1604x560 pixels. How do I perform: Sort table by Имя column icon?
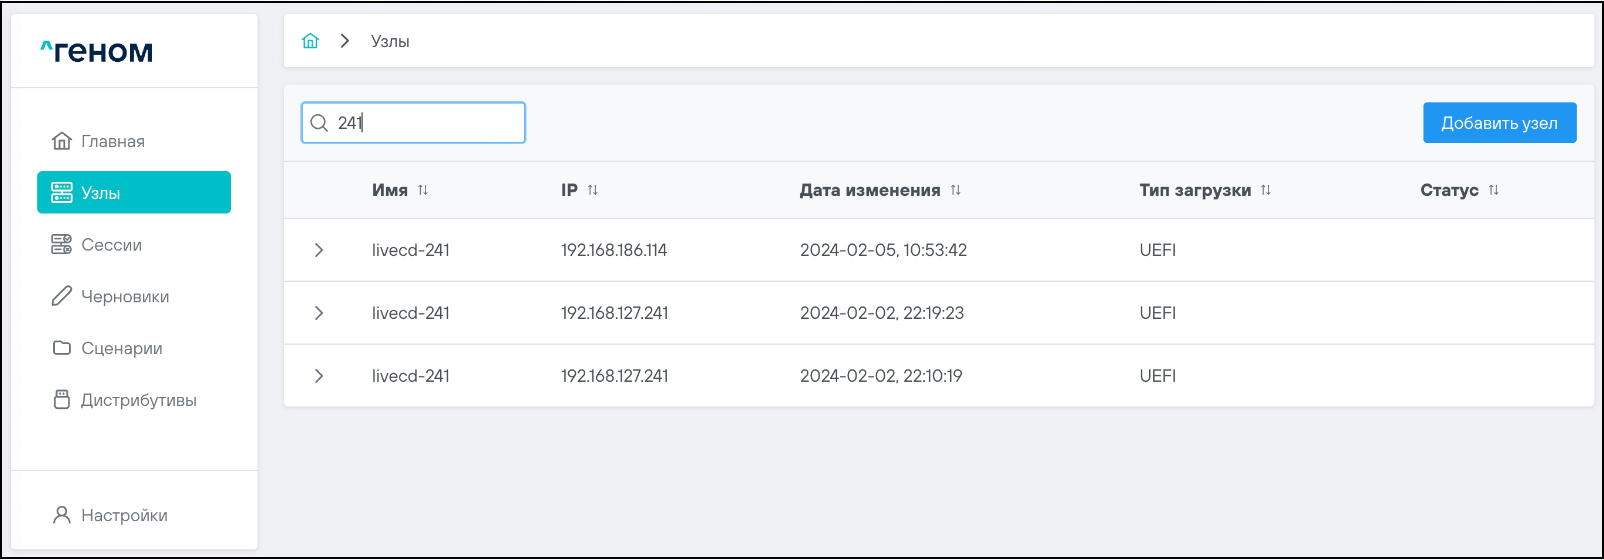click(x=423, y=190)
